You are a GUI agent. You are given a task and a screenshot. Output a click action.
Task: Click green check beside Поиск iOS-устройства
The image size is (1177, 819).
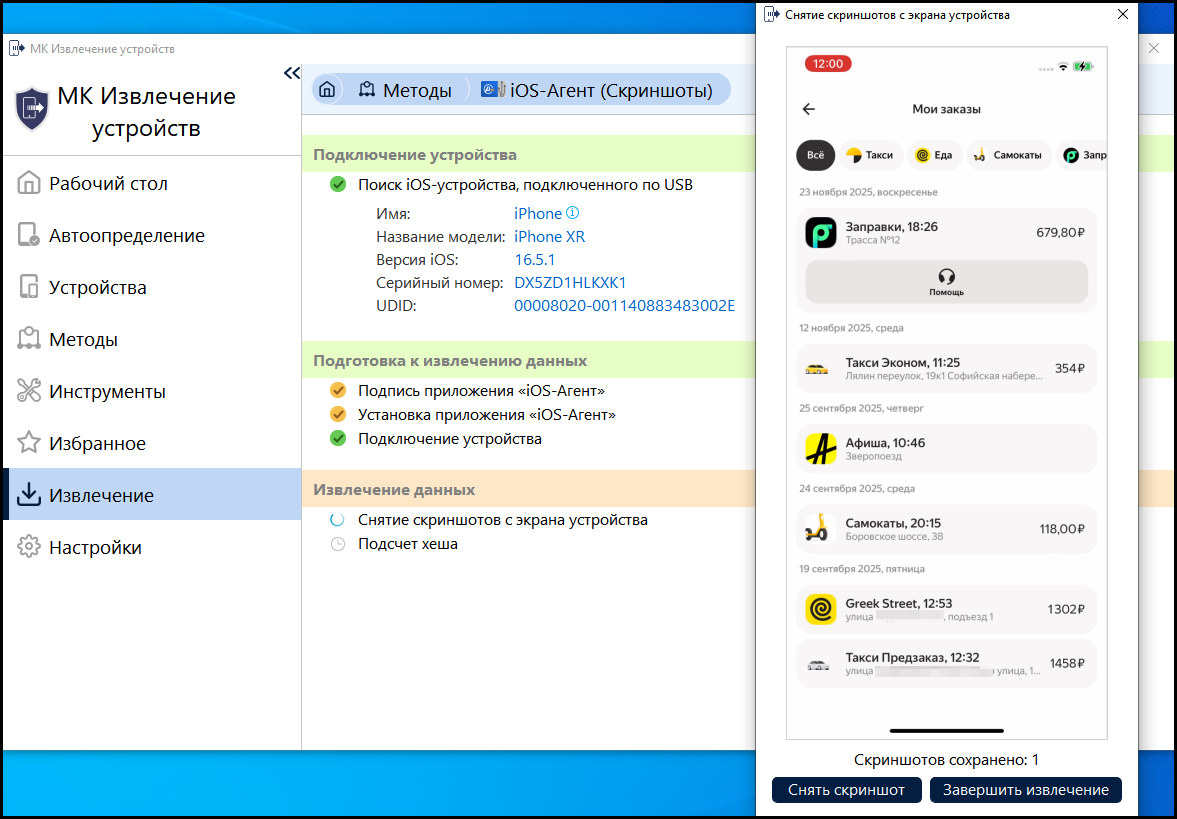pyautogui.click(x=338, y=184)
